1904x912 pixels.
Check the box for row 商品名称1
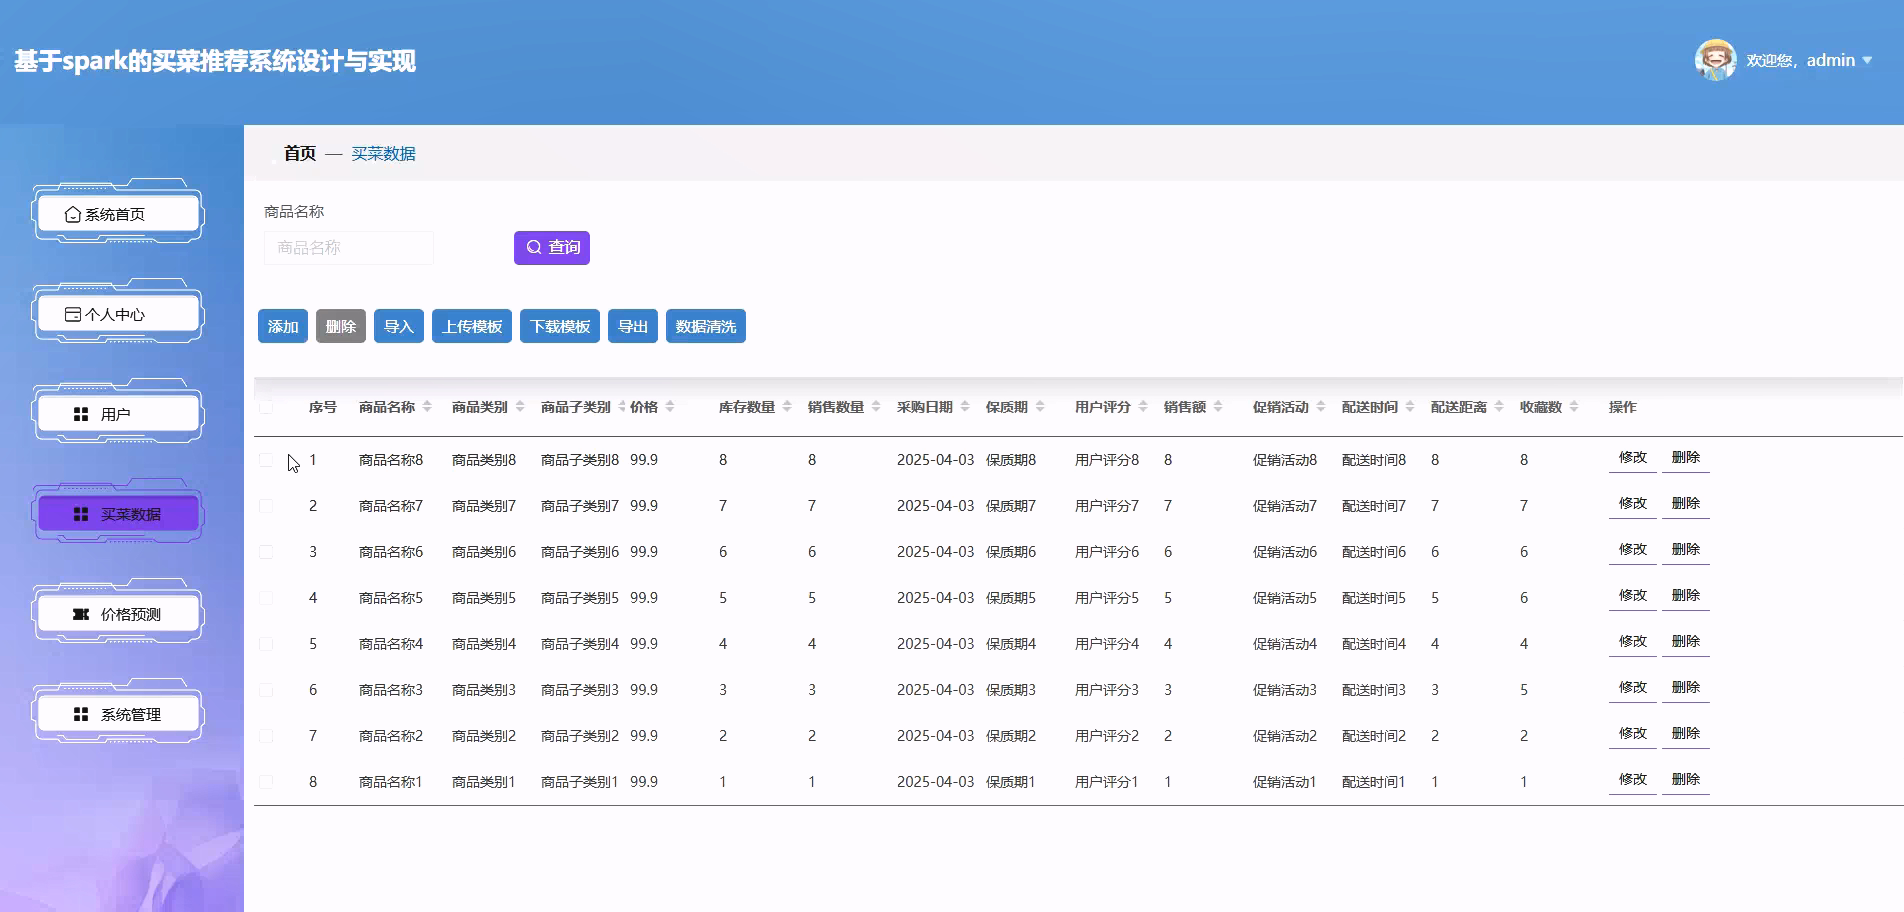point(266,782)
